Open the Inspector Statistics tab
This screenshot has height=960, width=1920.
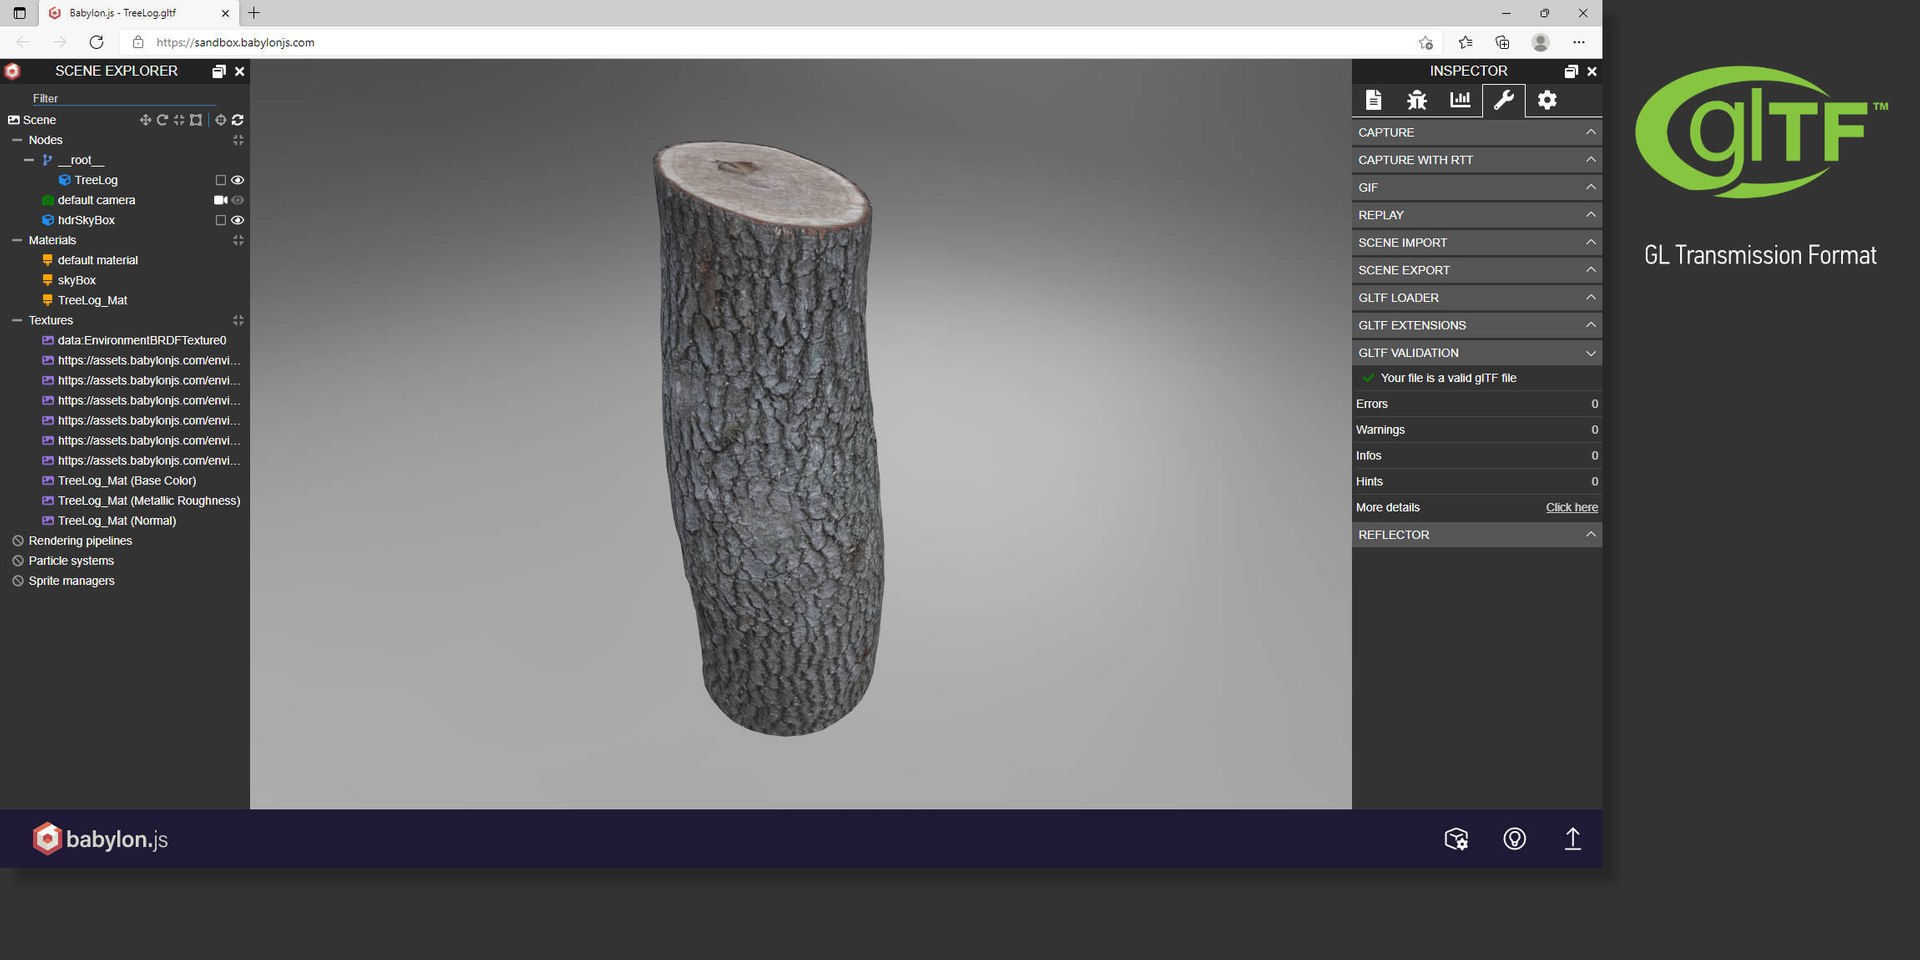(x=1460, y=100)
